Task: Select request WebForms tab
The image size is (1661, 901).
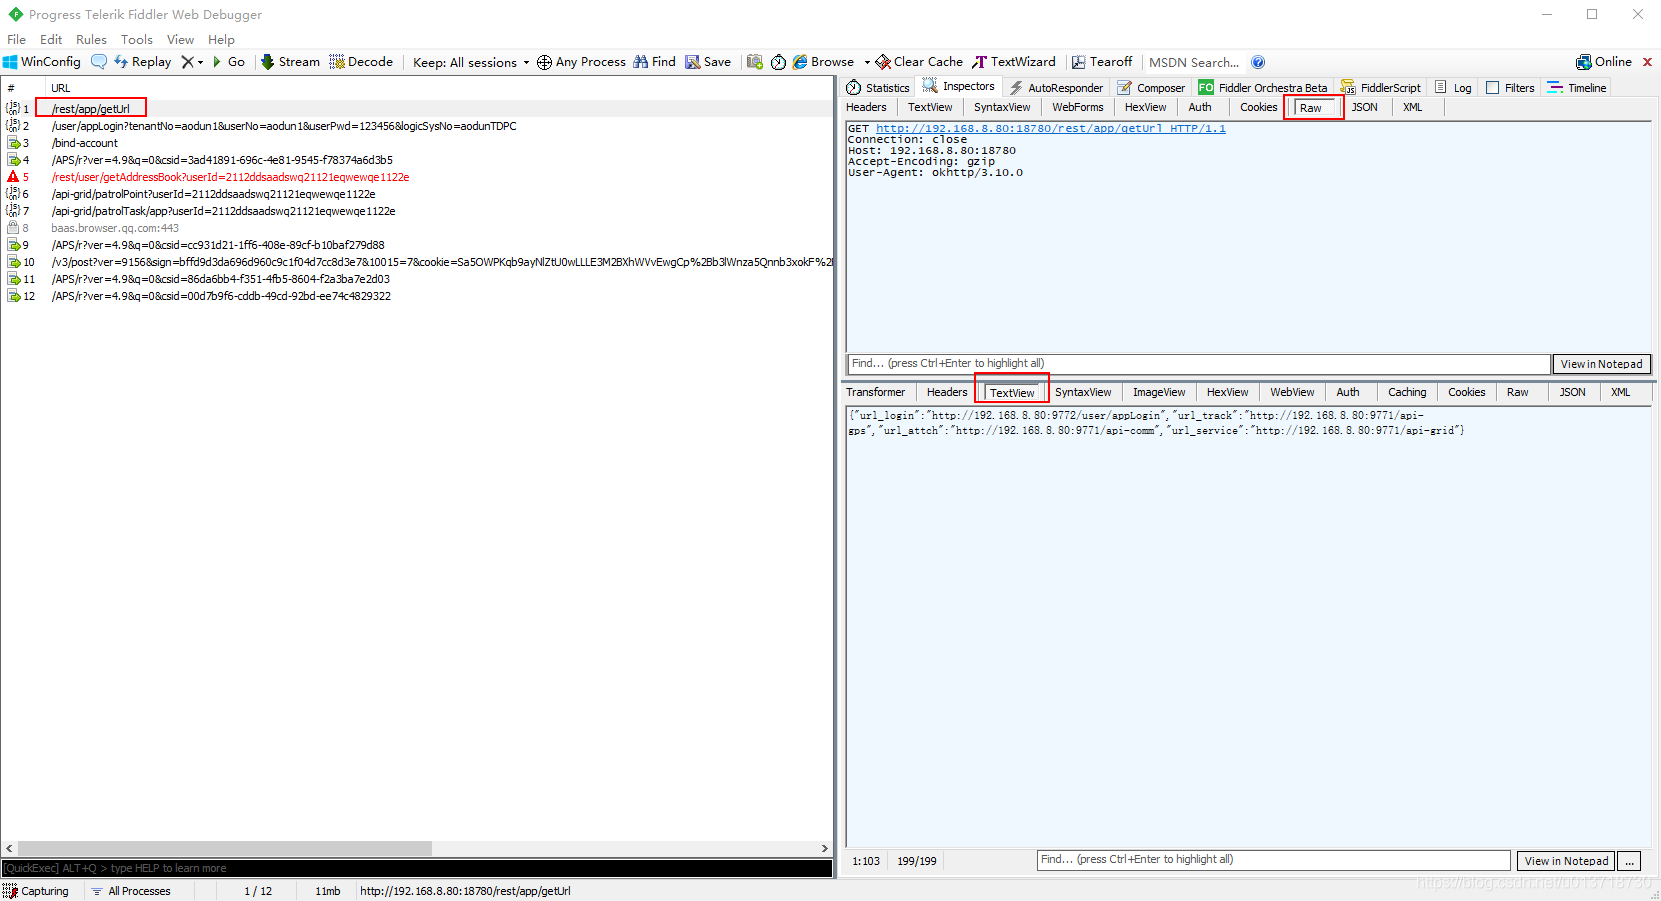Action: click(1078, 108)
